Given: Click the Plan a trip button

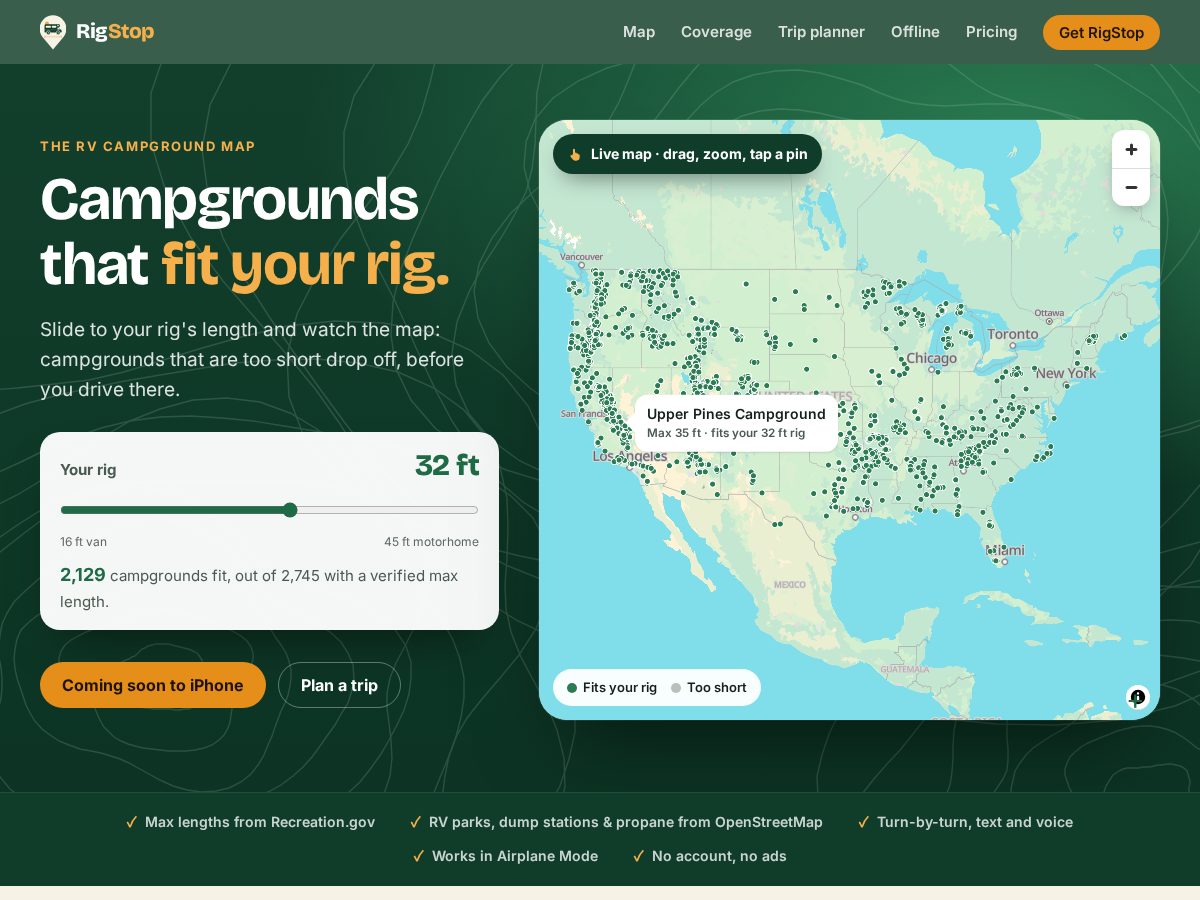Looking at the screenshot, I should (x=339, y=685).
